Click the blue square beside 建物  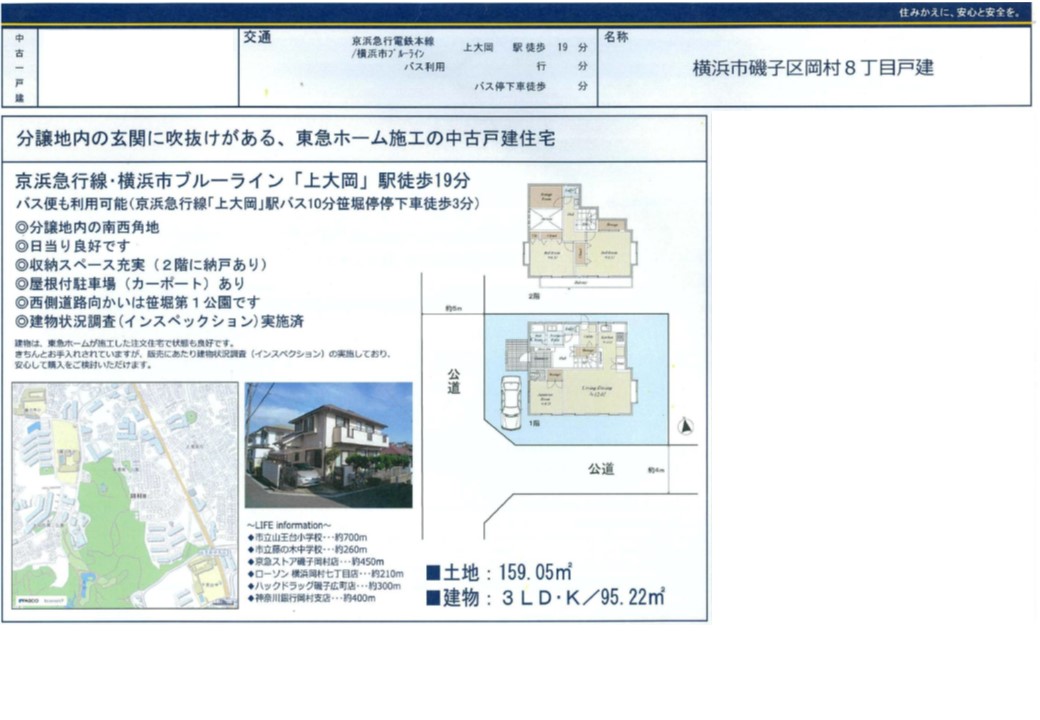pyautogui.click(x=433, y=598)
